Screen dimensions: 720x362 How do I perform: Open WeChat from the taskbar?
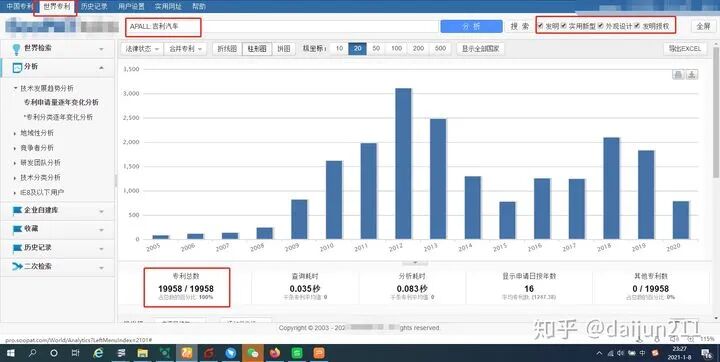[x=253, y=353]
